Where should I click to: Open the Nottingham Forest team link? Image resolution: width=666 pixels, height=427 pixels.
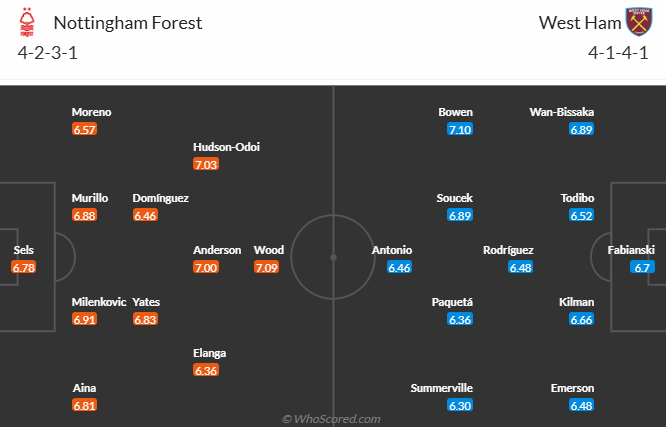click(x=127, y=22)
